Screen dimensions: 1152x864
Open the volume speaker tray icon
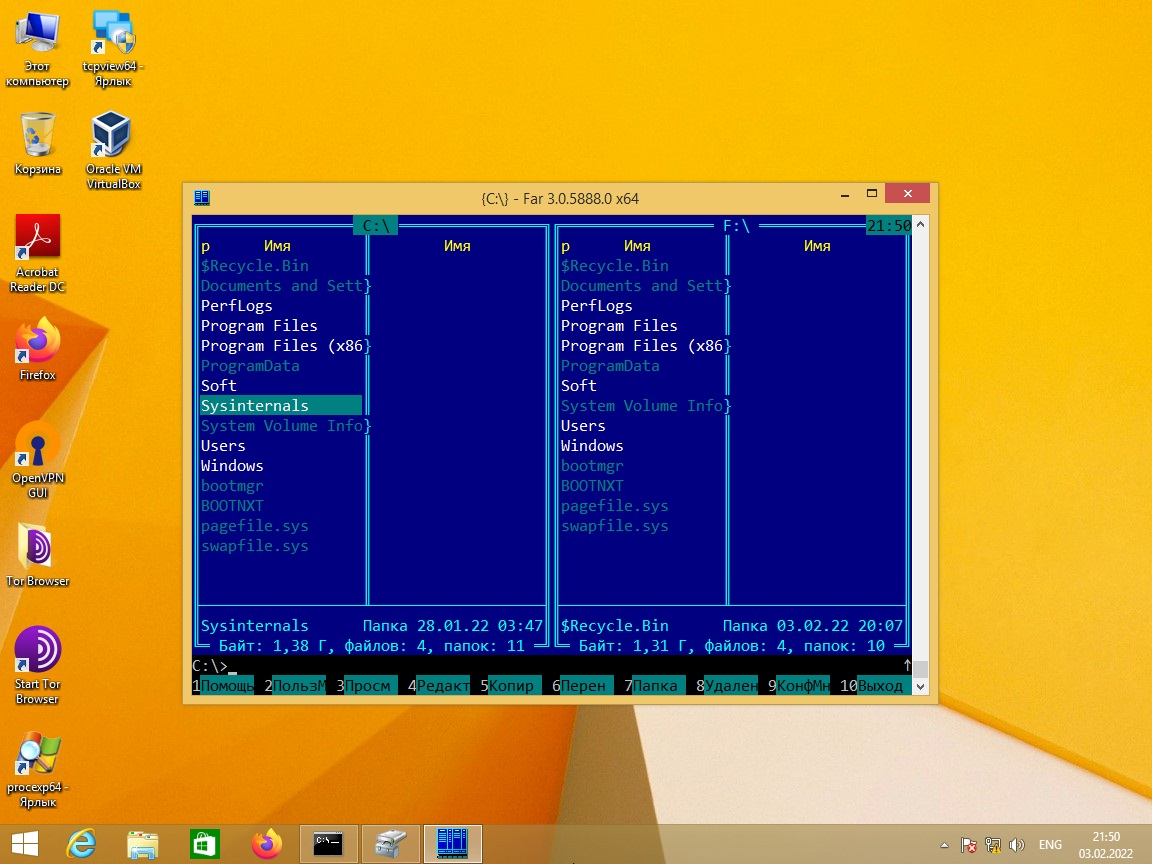1017,845
